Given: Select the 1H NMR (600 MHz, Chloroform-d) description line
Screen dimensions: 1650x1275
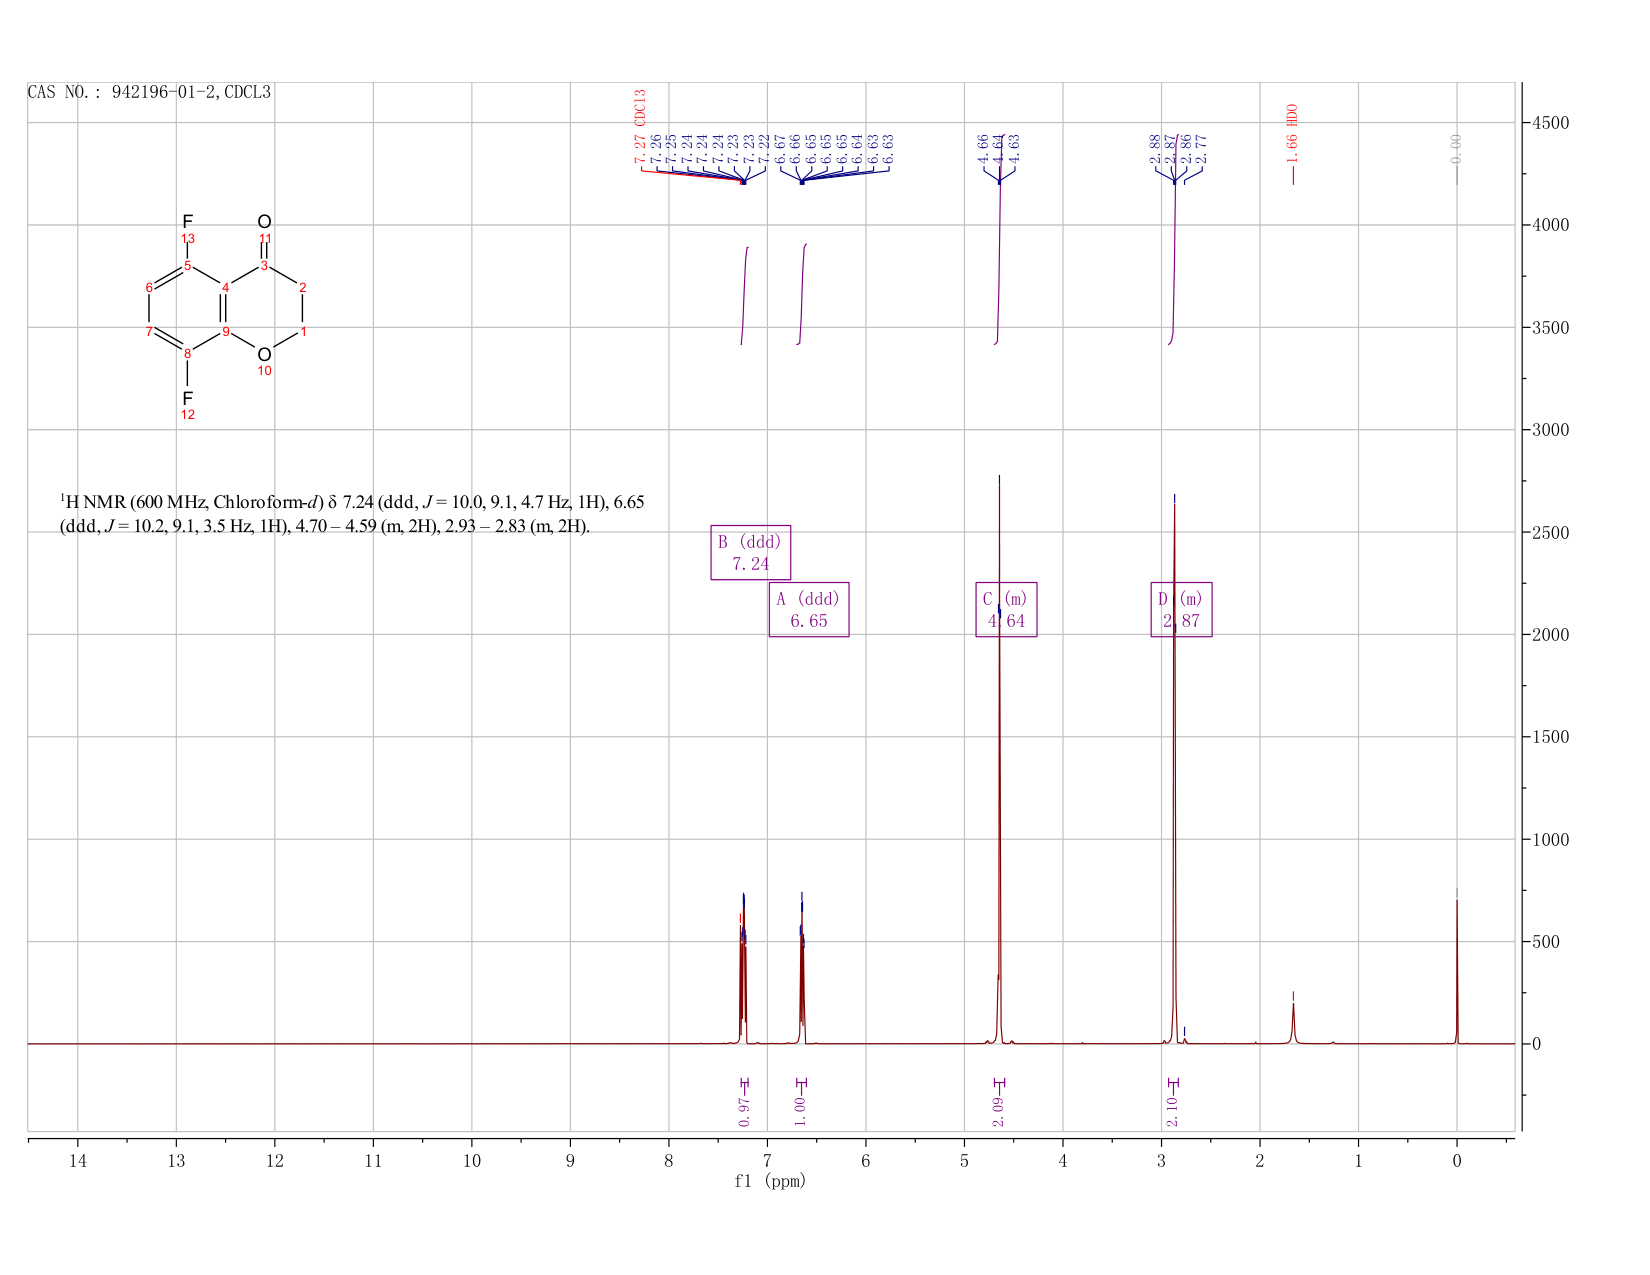Looking at the screenshot, I should click(352, 502).
